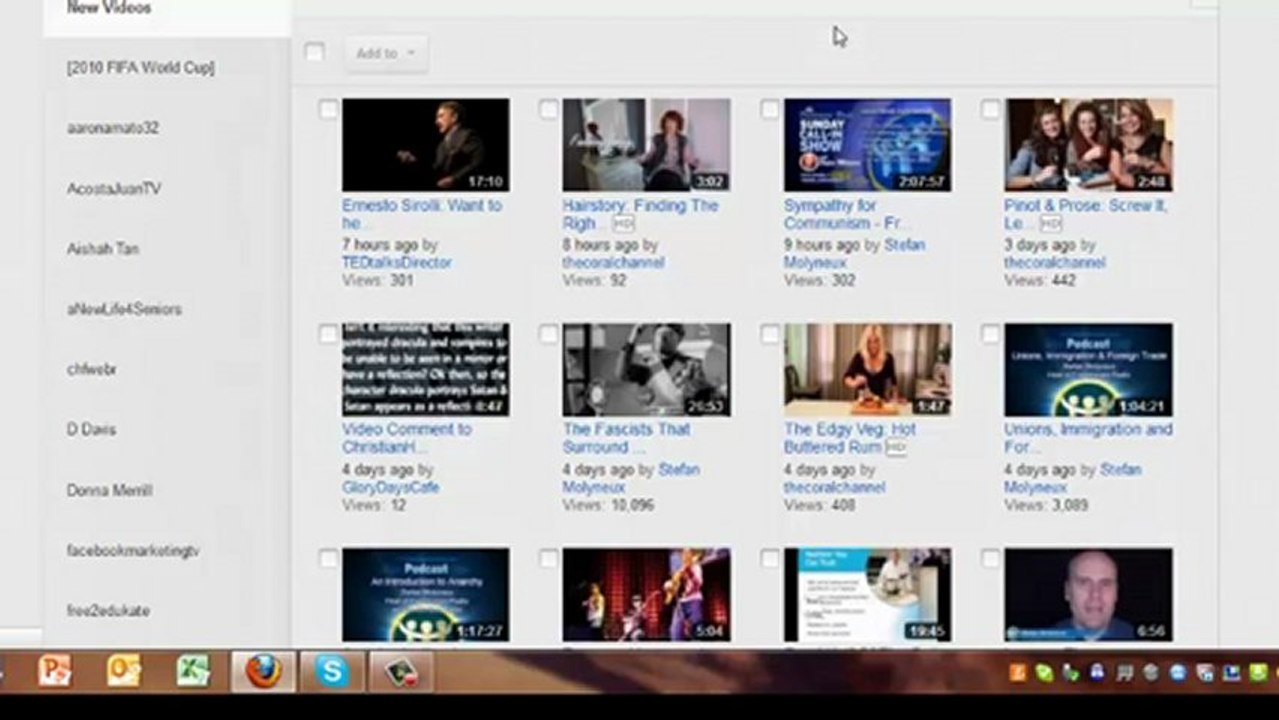Click the 26:53 Fascists That Surround thumbnail

click(x=646, y=369)
